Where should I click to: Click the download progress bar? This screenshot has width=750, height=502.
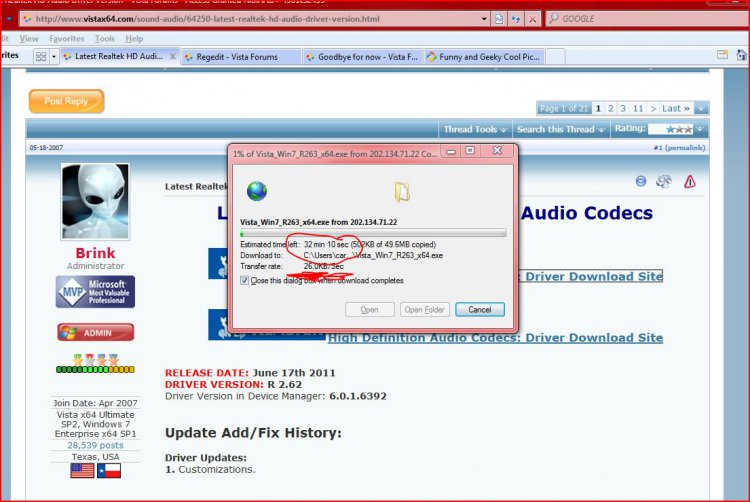click(x=373, y=233)
